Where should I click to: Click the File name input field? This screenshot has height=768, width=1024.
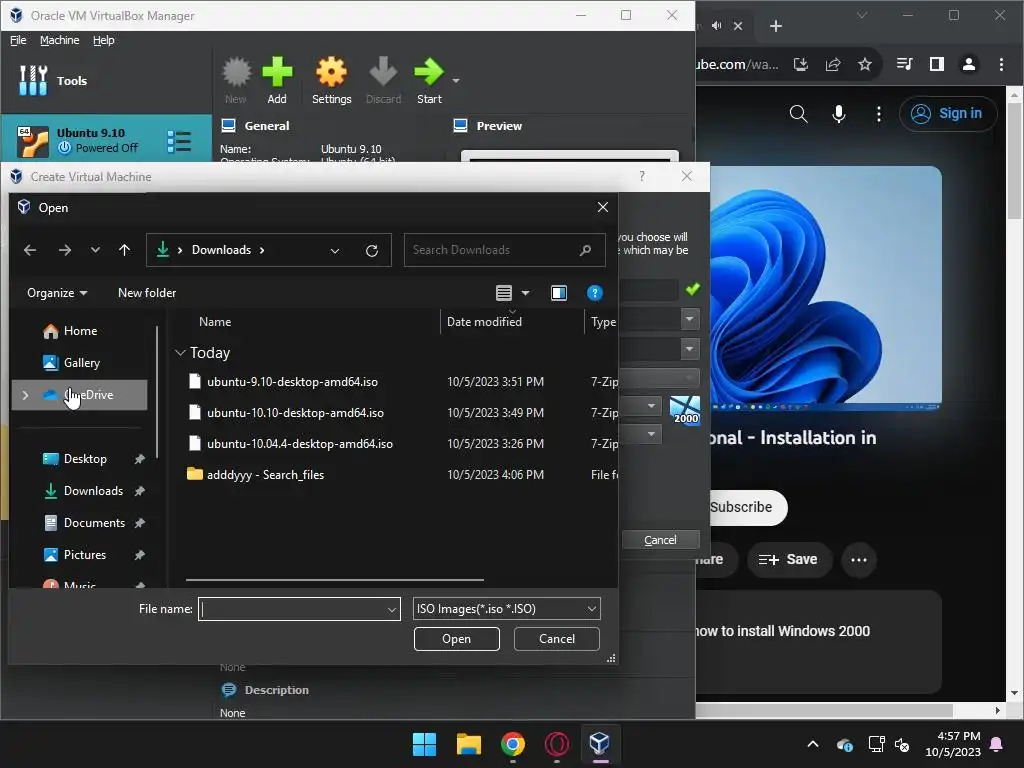coord(299,609)
